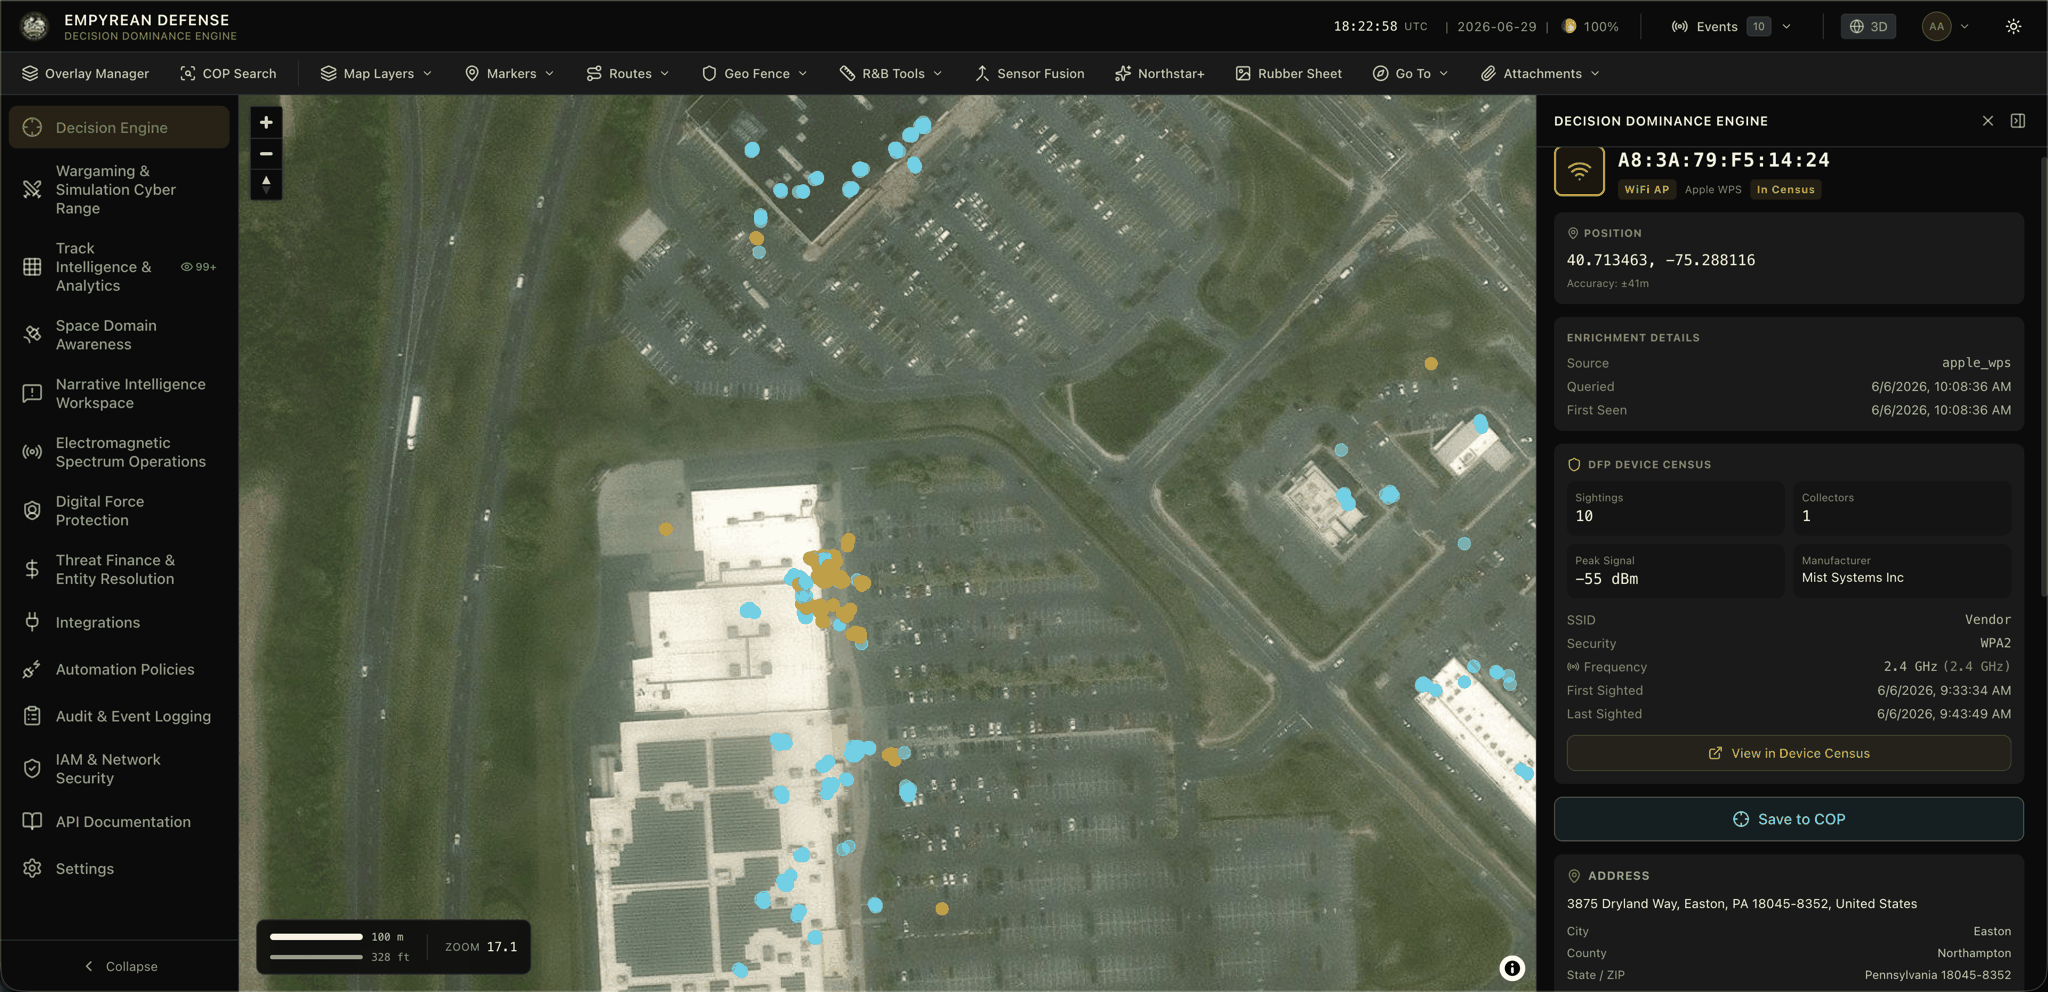Viewport: 2048px width, 992px height.
Task: Expand the Go To dropdown
Action: coord(1410,73)
